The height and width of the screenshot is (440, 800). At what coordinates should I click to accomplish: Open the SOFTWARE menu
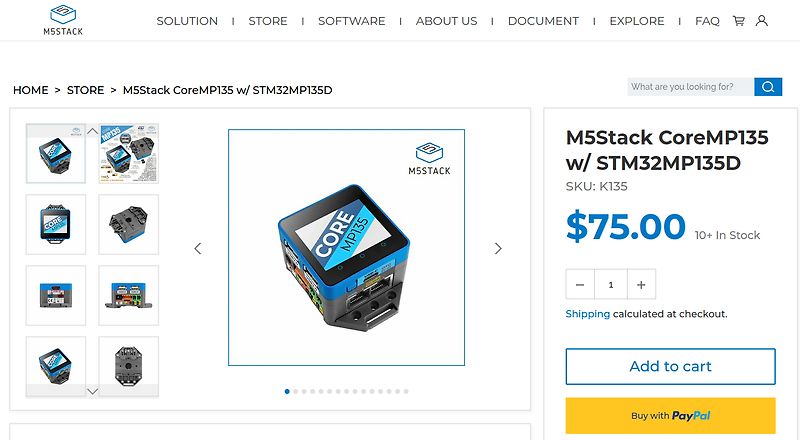click(352, 21)
